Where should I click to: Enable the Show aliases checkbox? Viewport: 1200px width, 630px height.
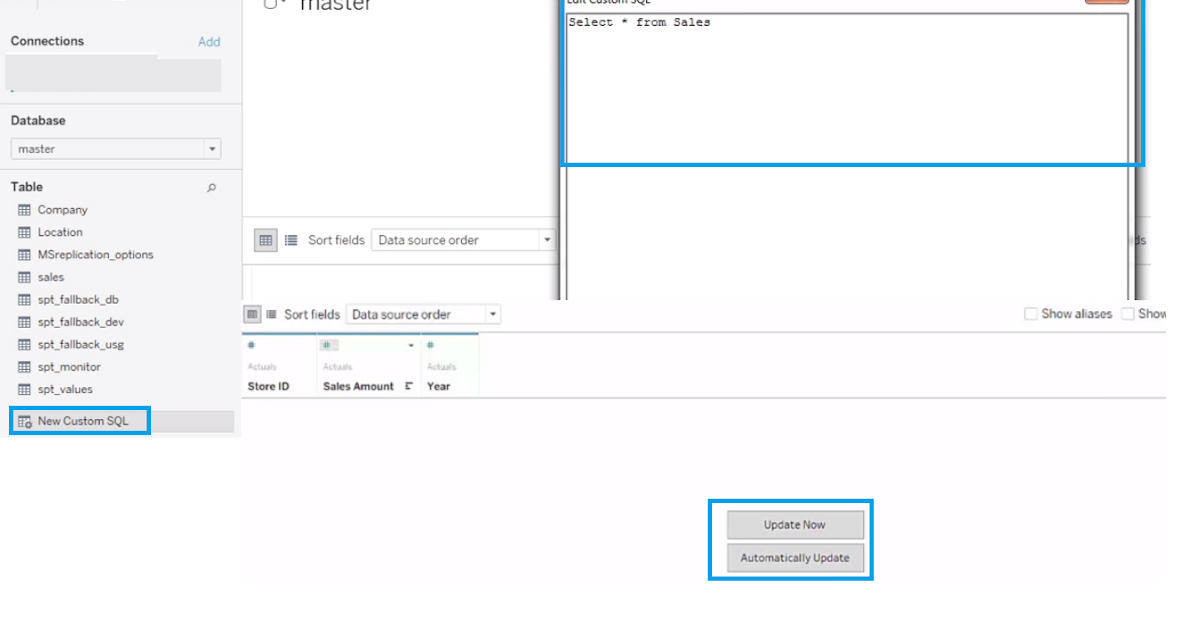(x=1031, y=313)
